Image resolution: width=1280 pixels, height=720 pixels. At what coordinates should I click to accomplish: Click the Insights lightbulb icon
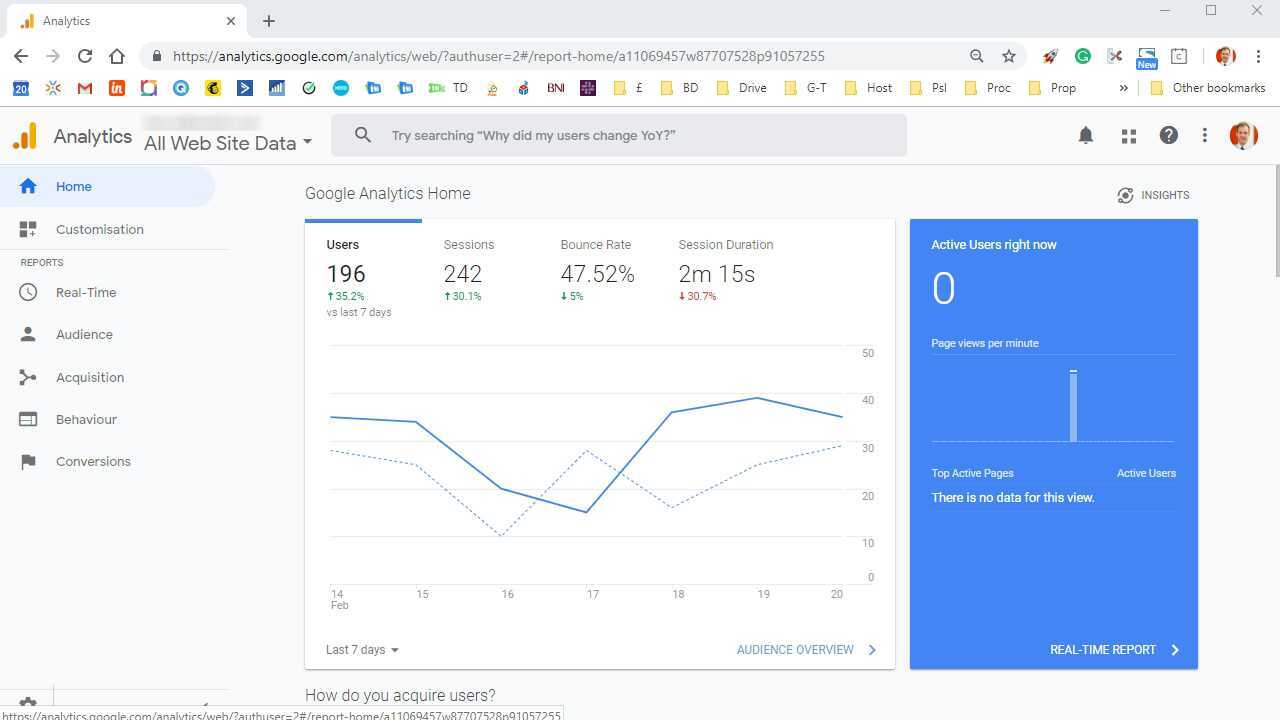pyautogui.click(x=1125, y=195)
